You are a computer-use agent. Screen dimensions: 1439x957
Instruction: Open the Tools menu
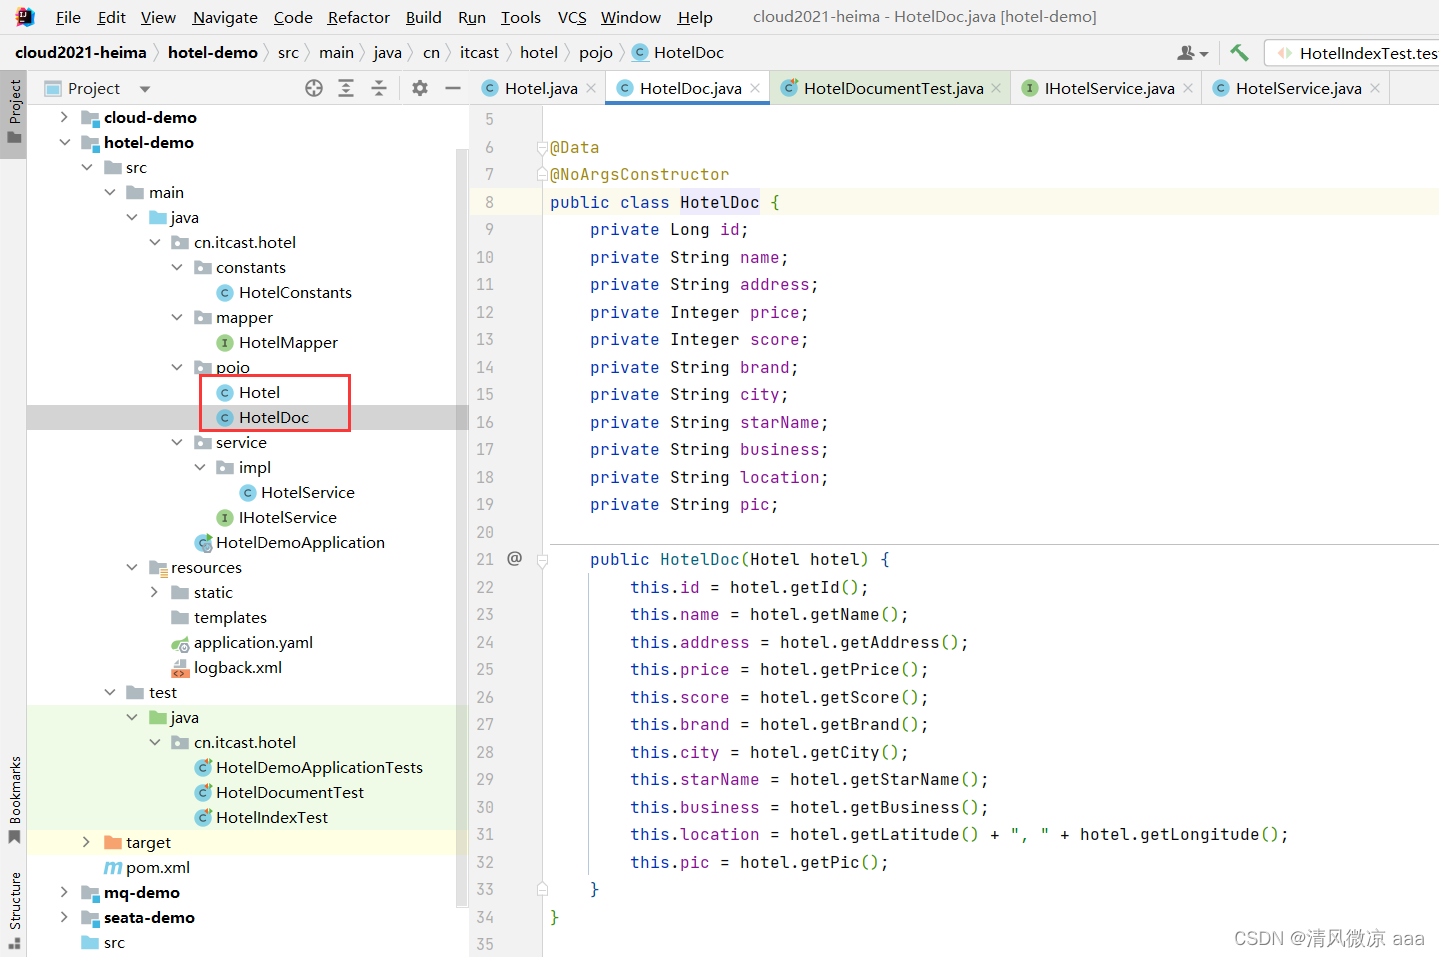(520, 17)
